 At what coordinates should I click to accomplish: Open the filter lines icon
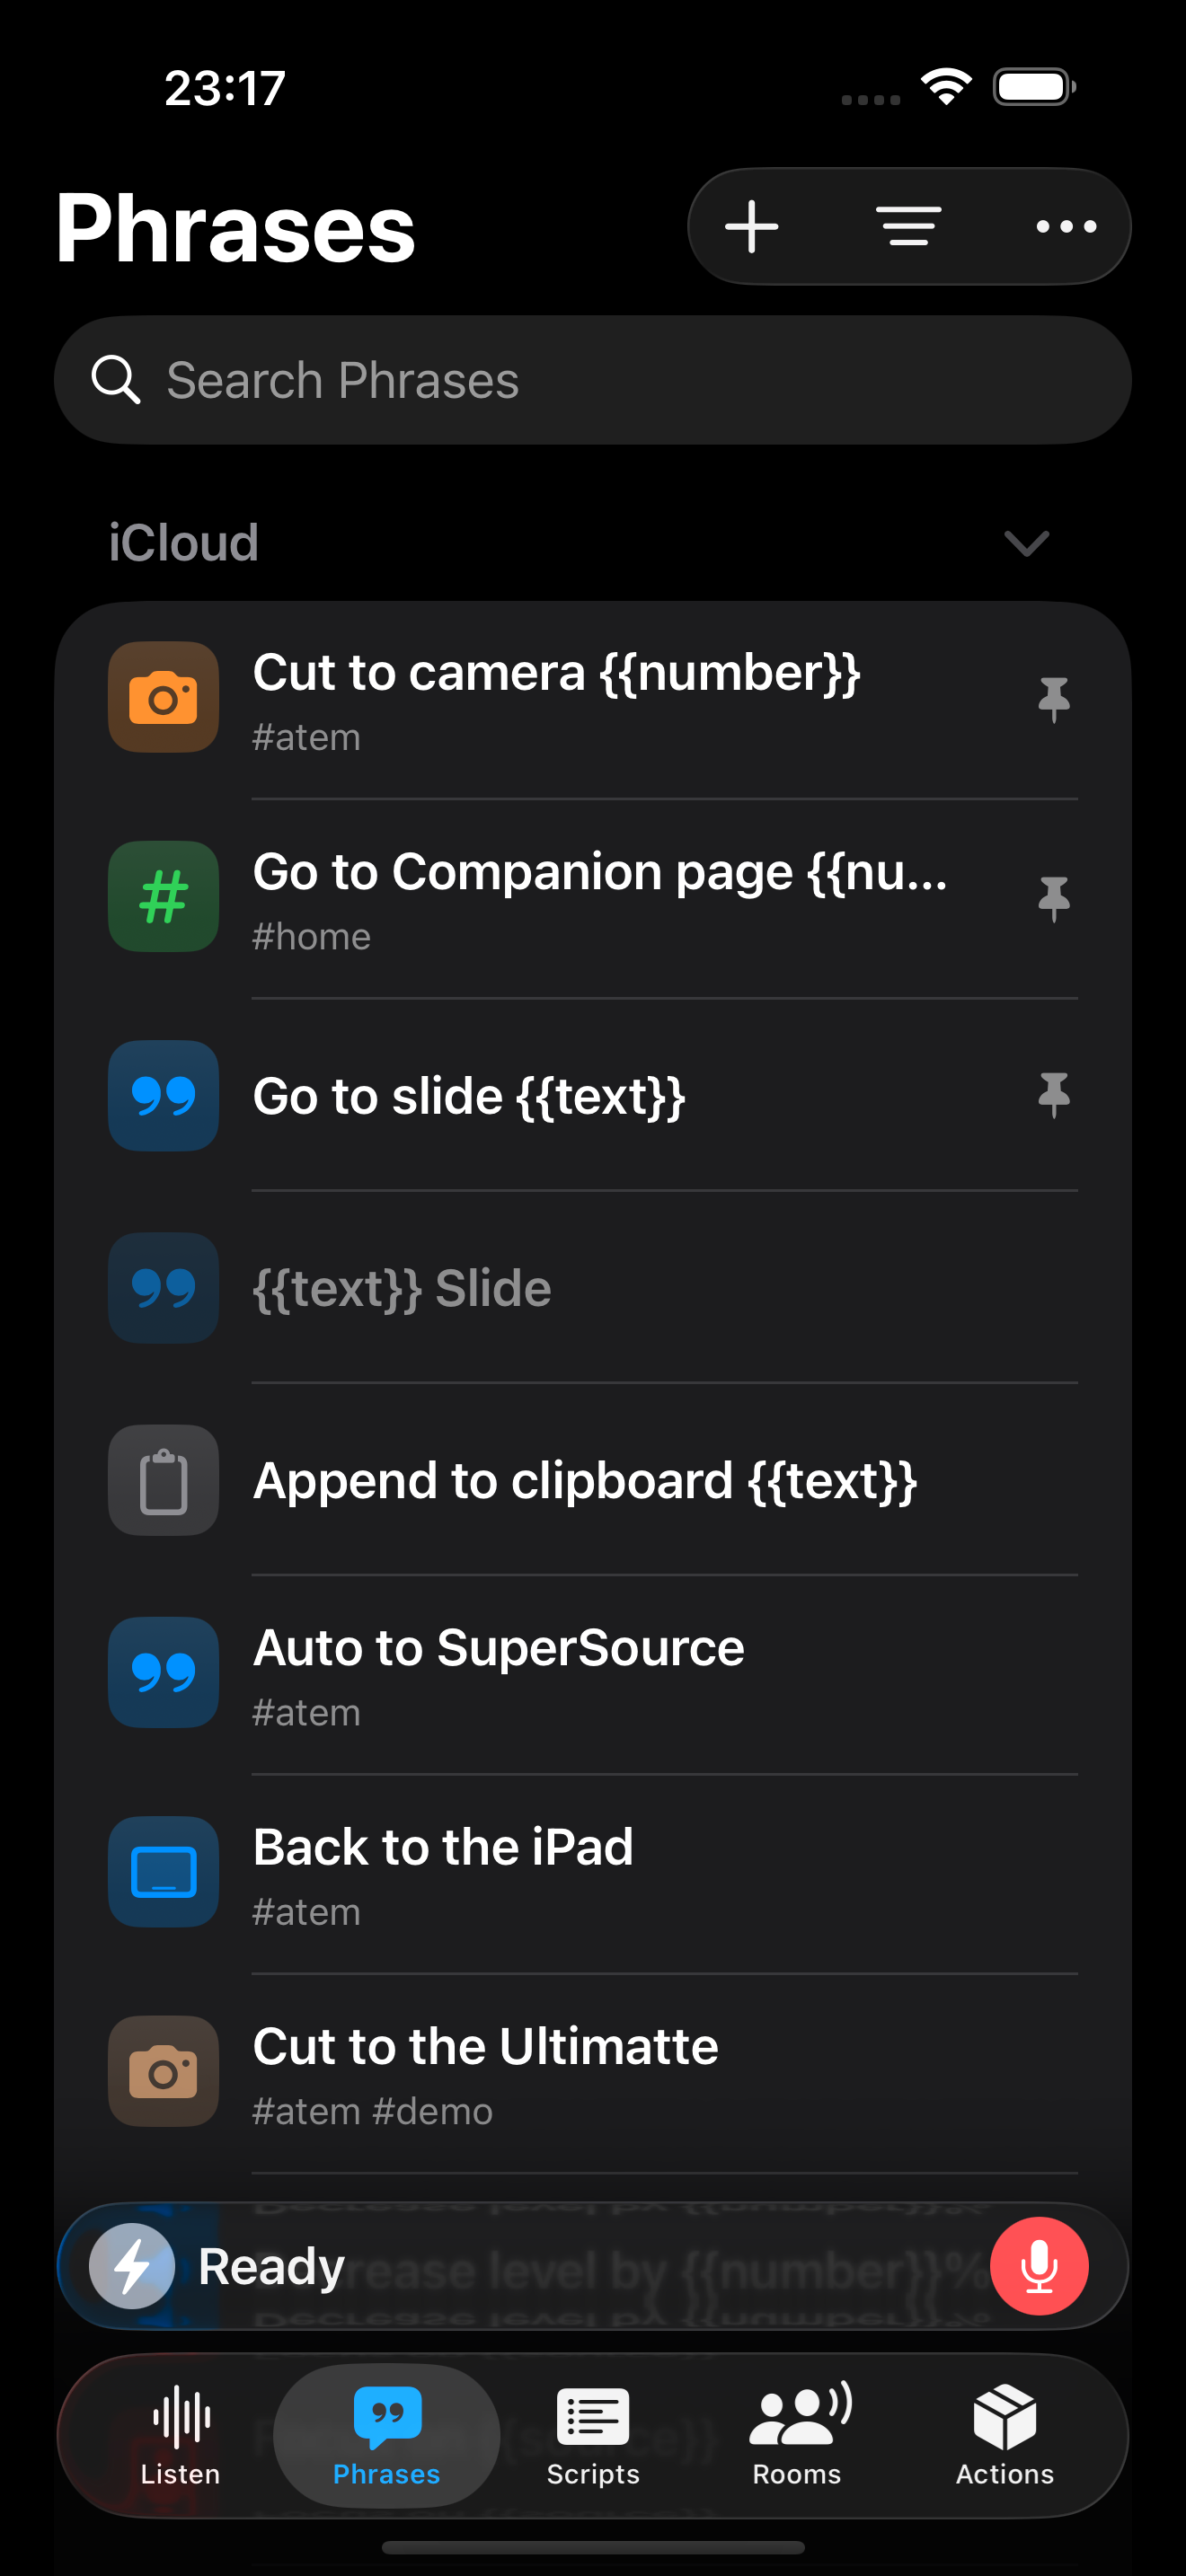(x=908, y=227)
